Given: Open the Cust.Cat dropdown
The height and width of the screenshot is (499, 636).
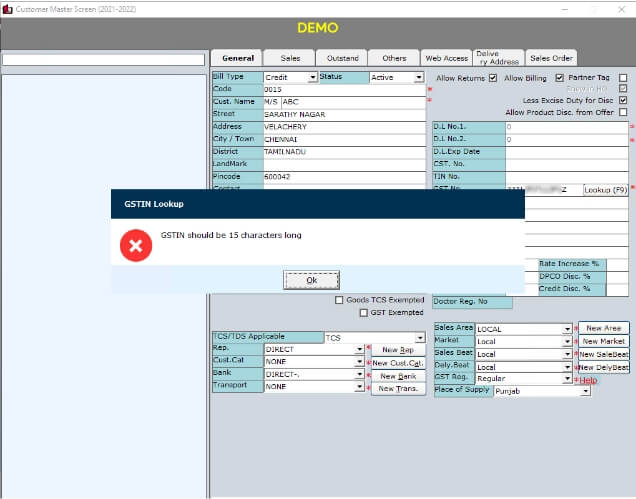Looking at the screenshot, I should point(359,361).
